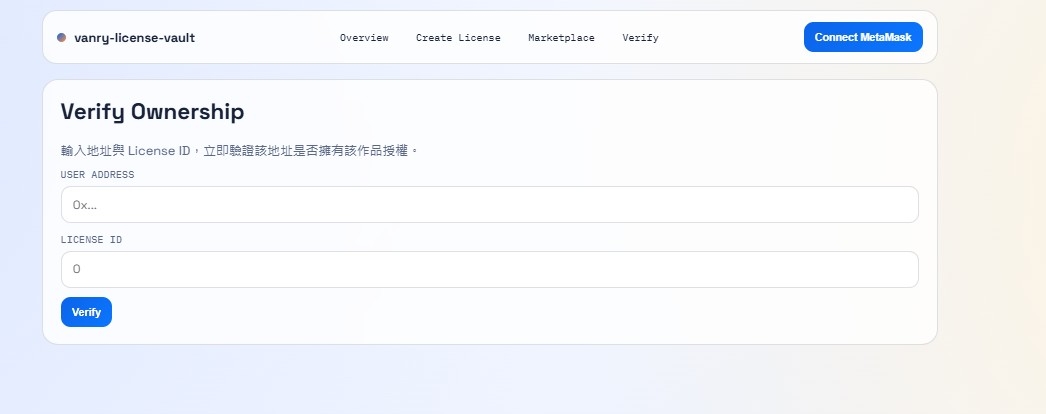Select the Verify item in top navigation
Image resolution: width=1046 pixels, height=414 pixels.
(x=640, y=38)
